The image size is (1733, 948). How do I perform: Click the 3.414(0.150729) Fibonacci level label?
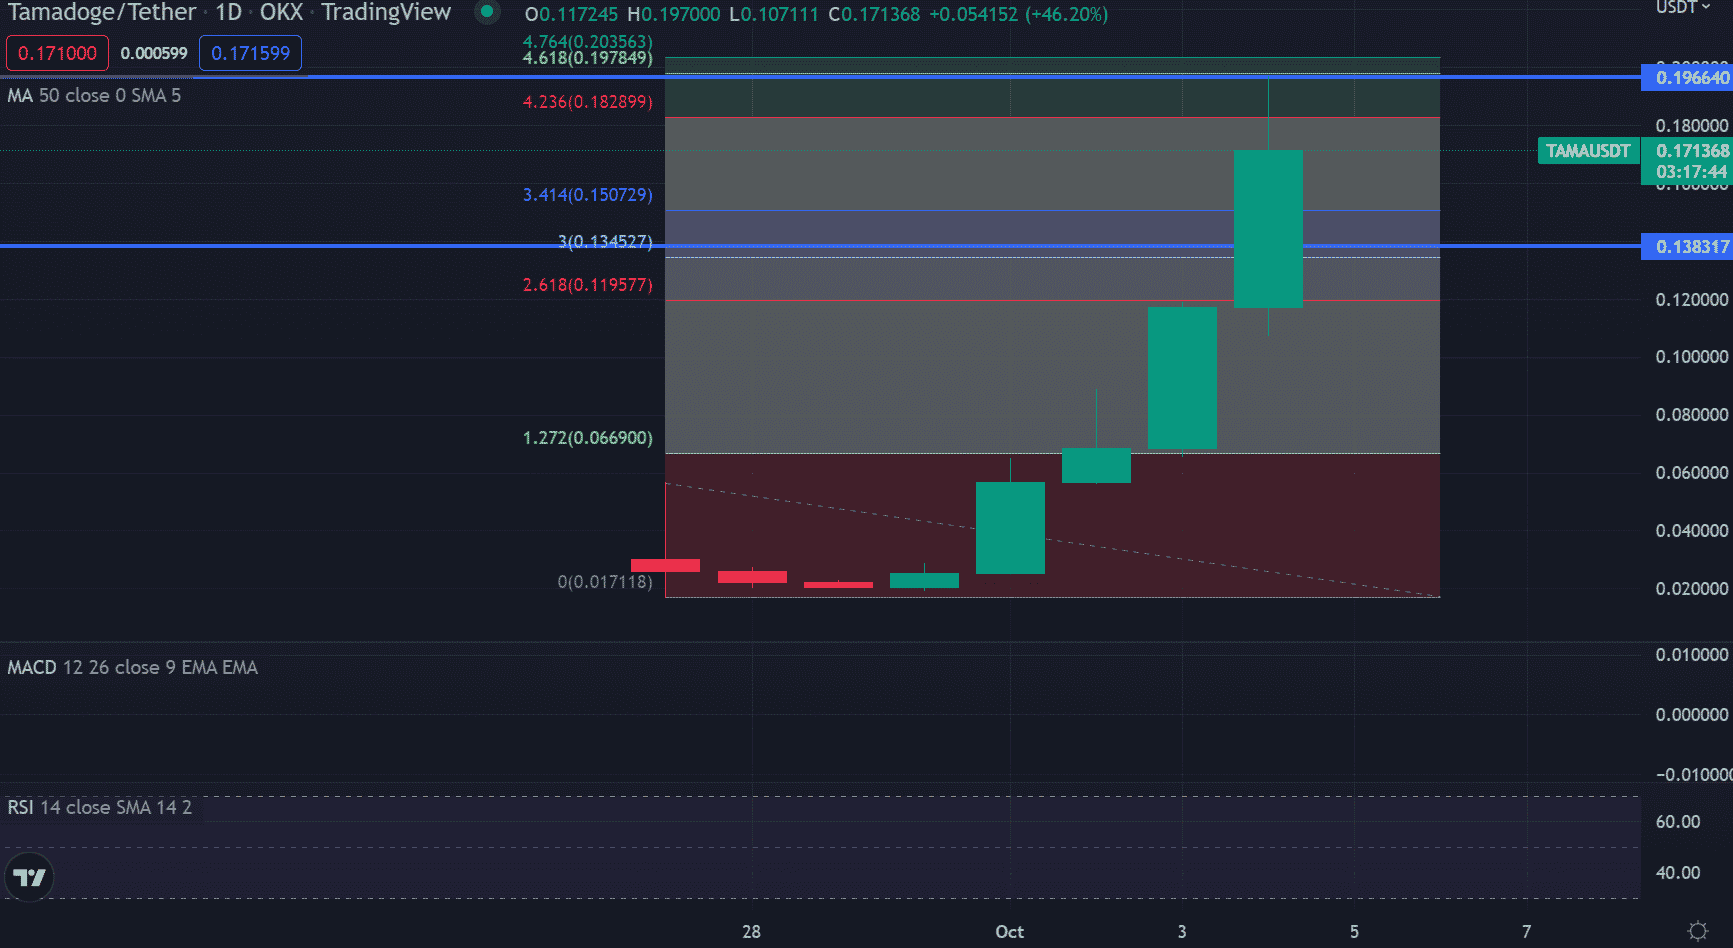(x=587, y=195)
